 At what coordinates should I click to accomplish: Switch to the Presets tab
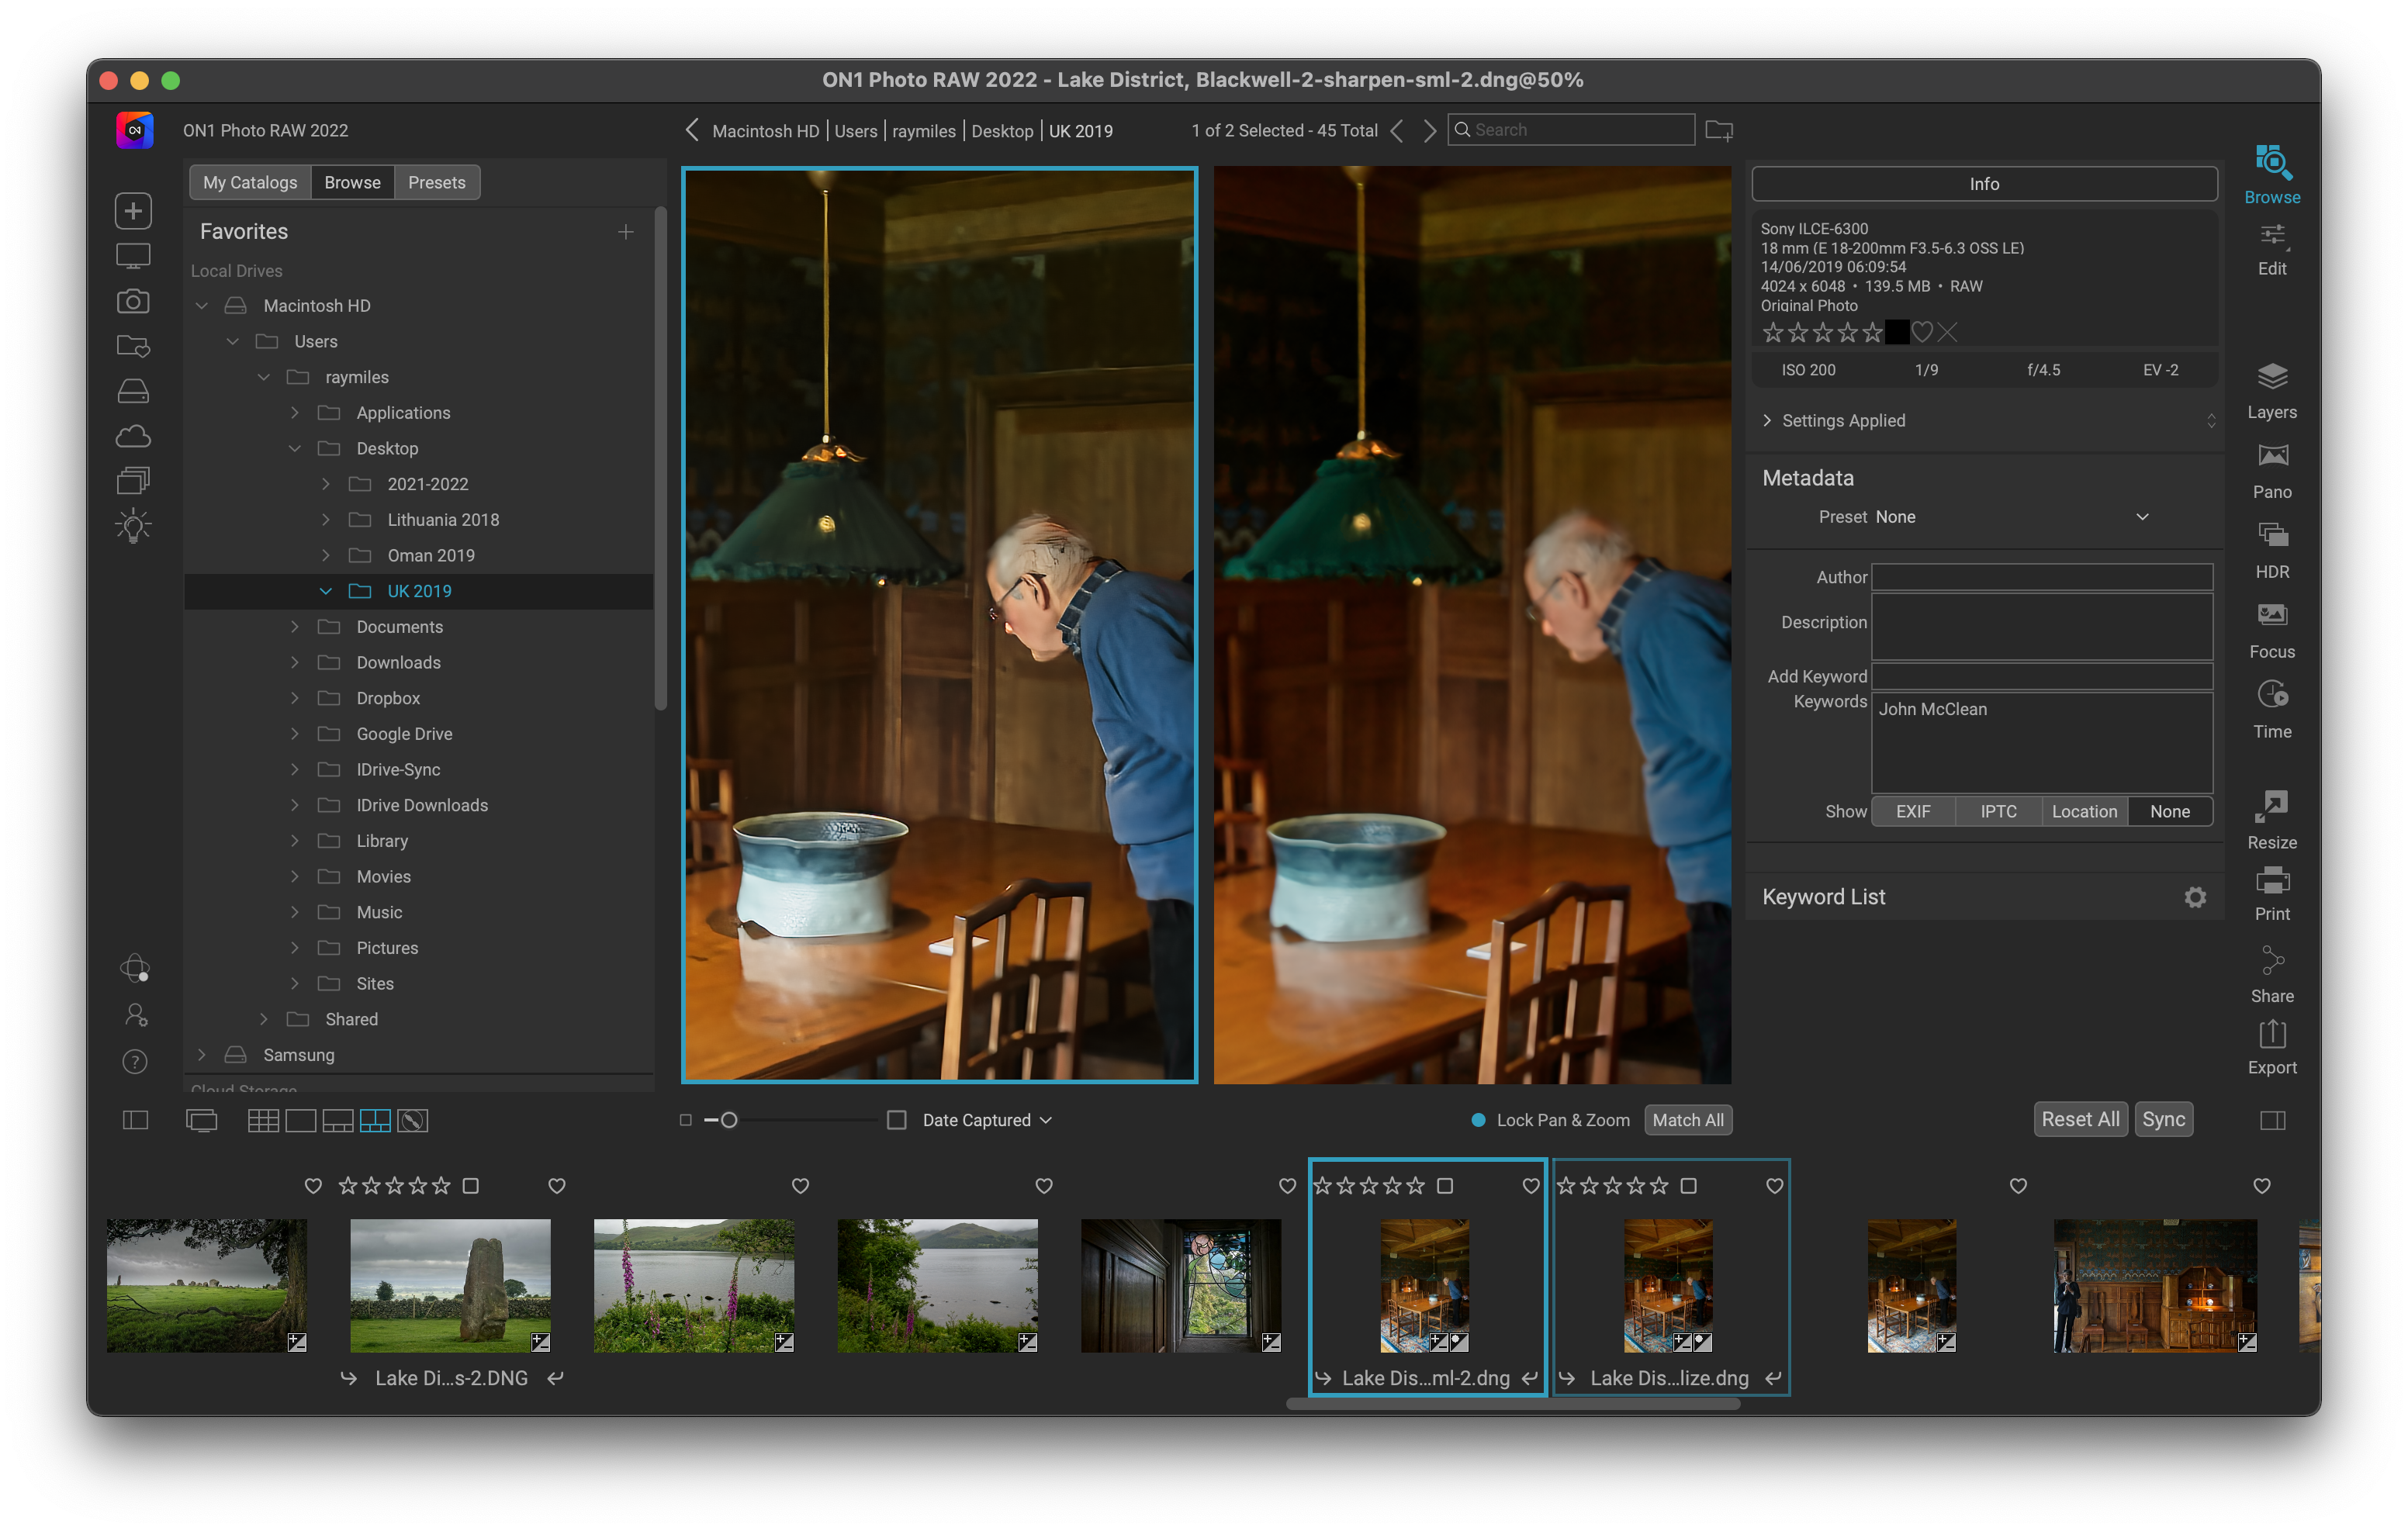[436, 182]
